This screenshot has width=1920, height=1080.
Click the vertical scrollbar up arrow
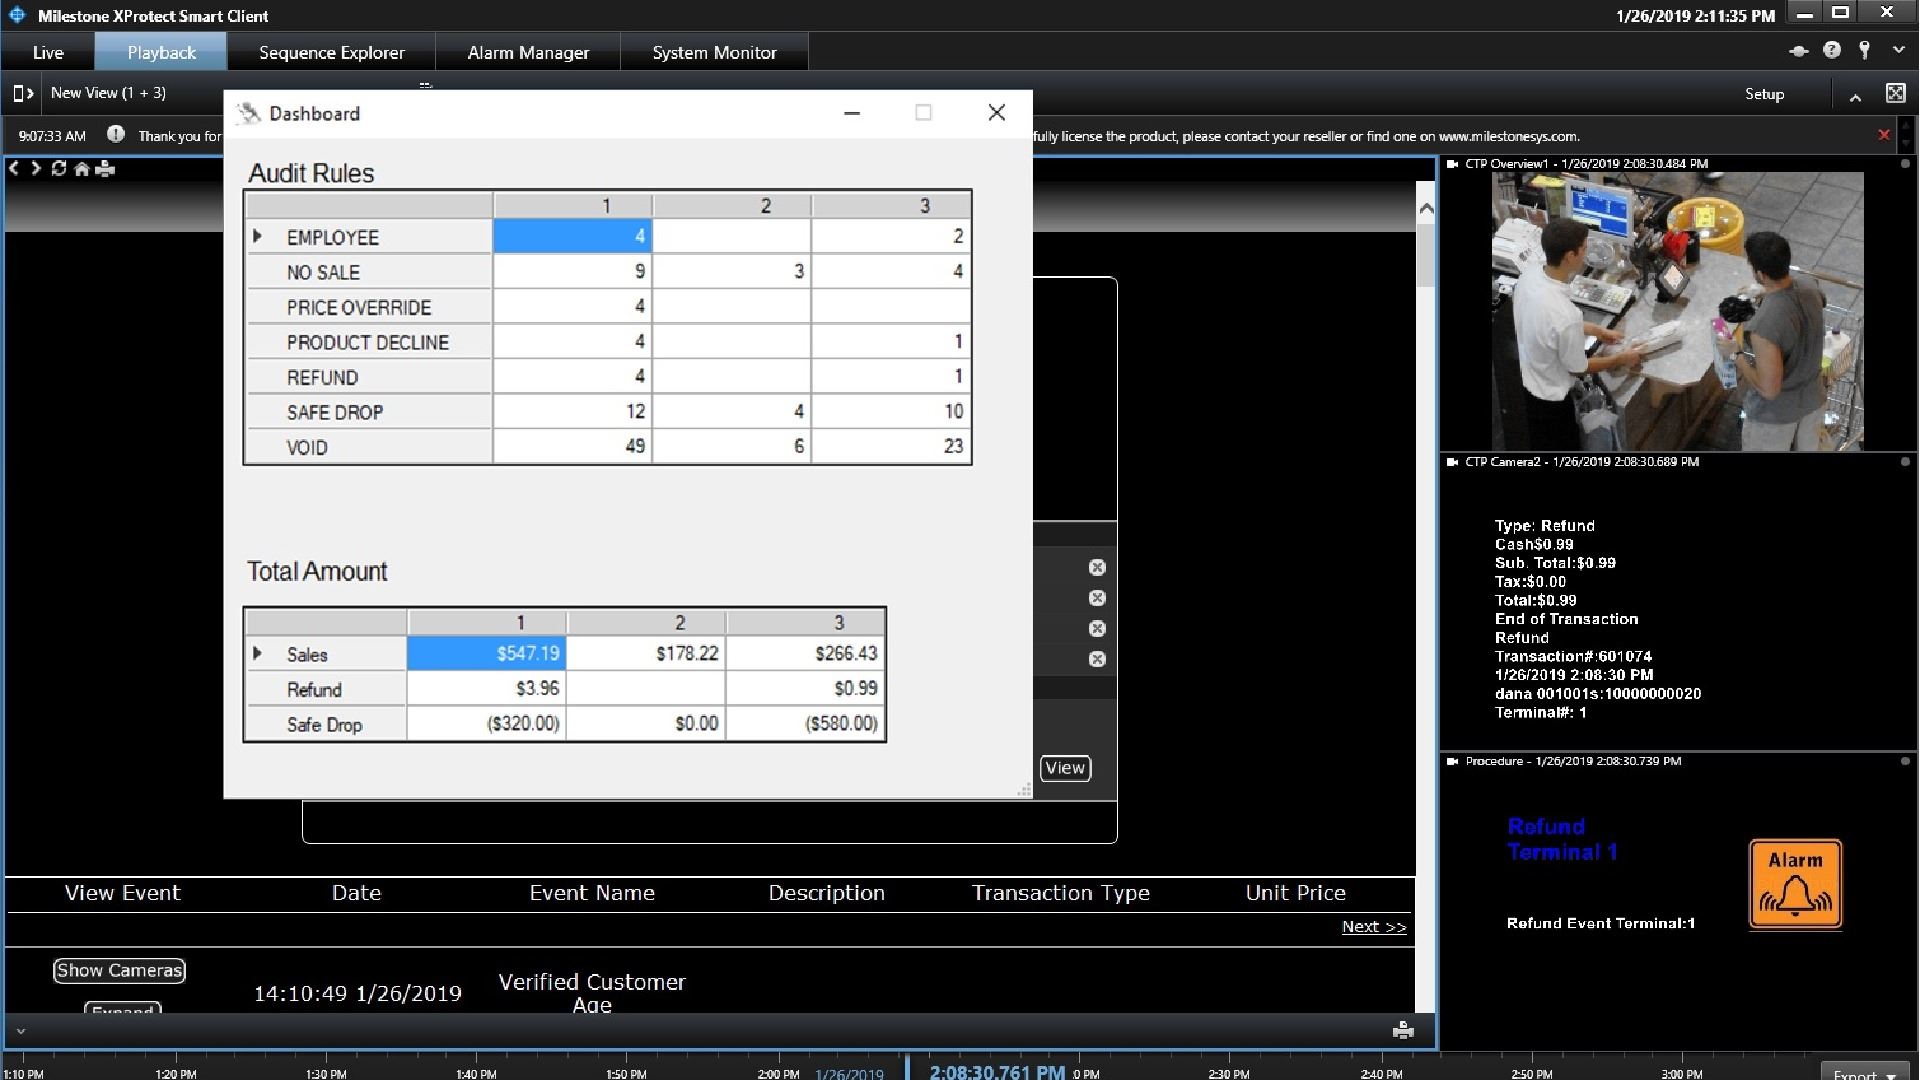coord(1426,208)
